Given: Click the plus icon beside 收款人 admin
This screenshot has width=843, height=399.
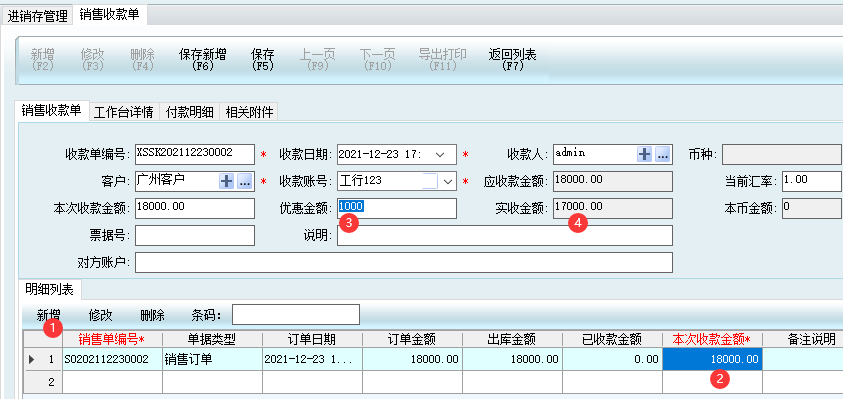Looking at the screenshot, I should 644,154.
